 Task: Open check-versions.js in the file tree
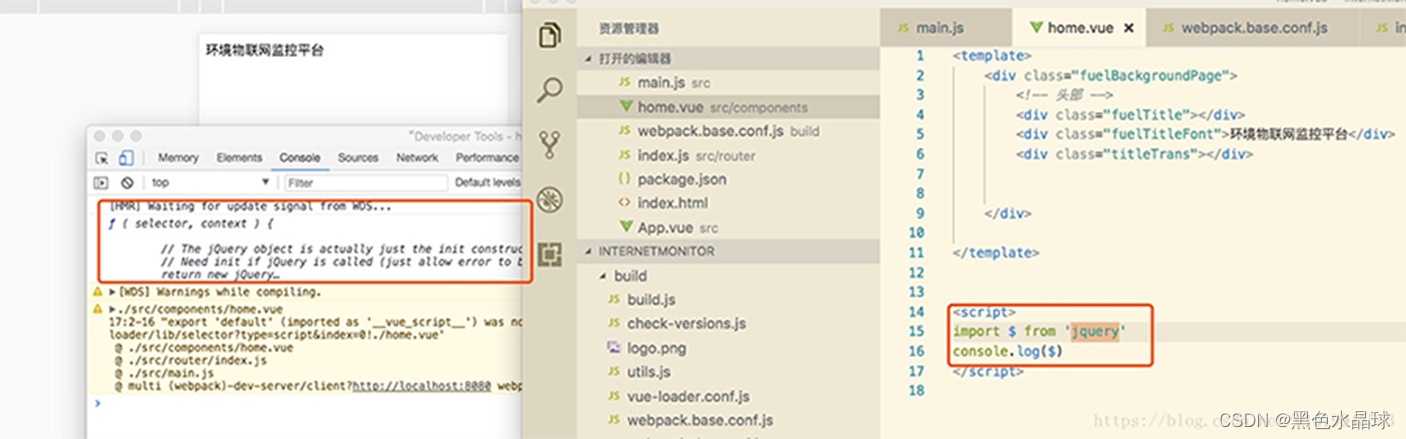pos(729,323)
